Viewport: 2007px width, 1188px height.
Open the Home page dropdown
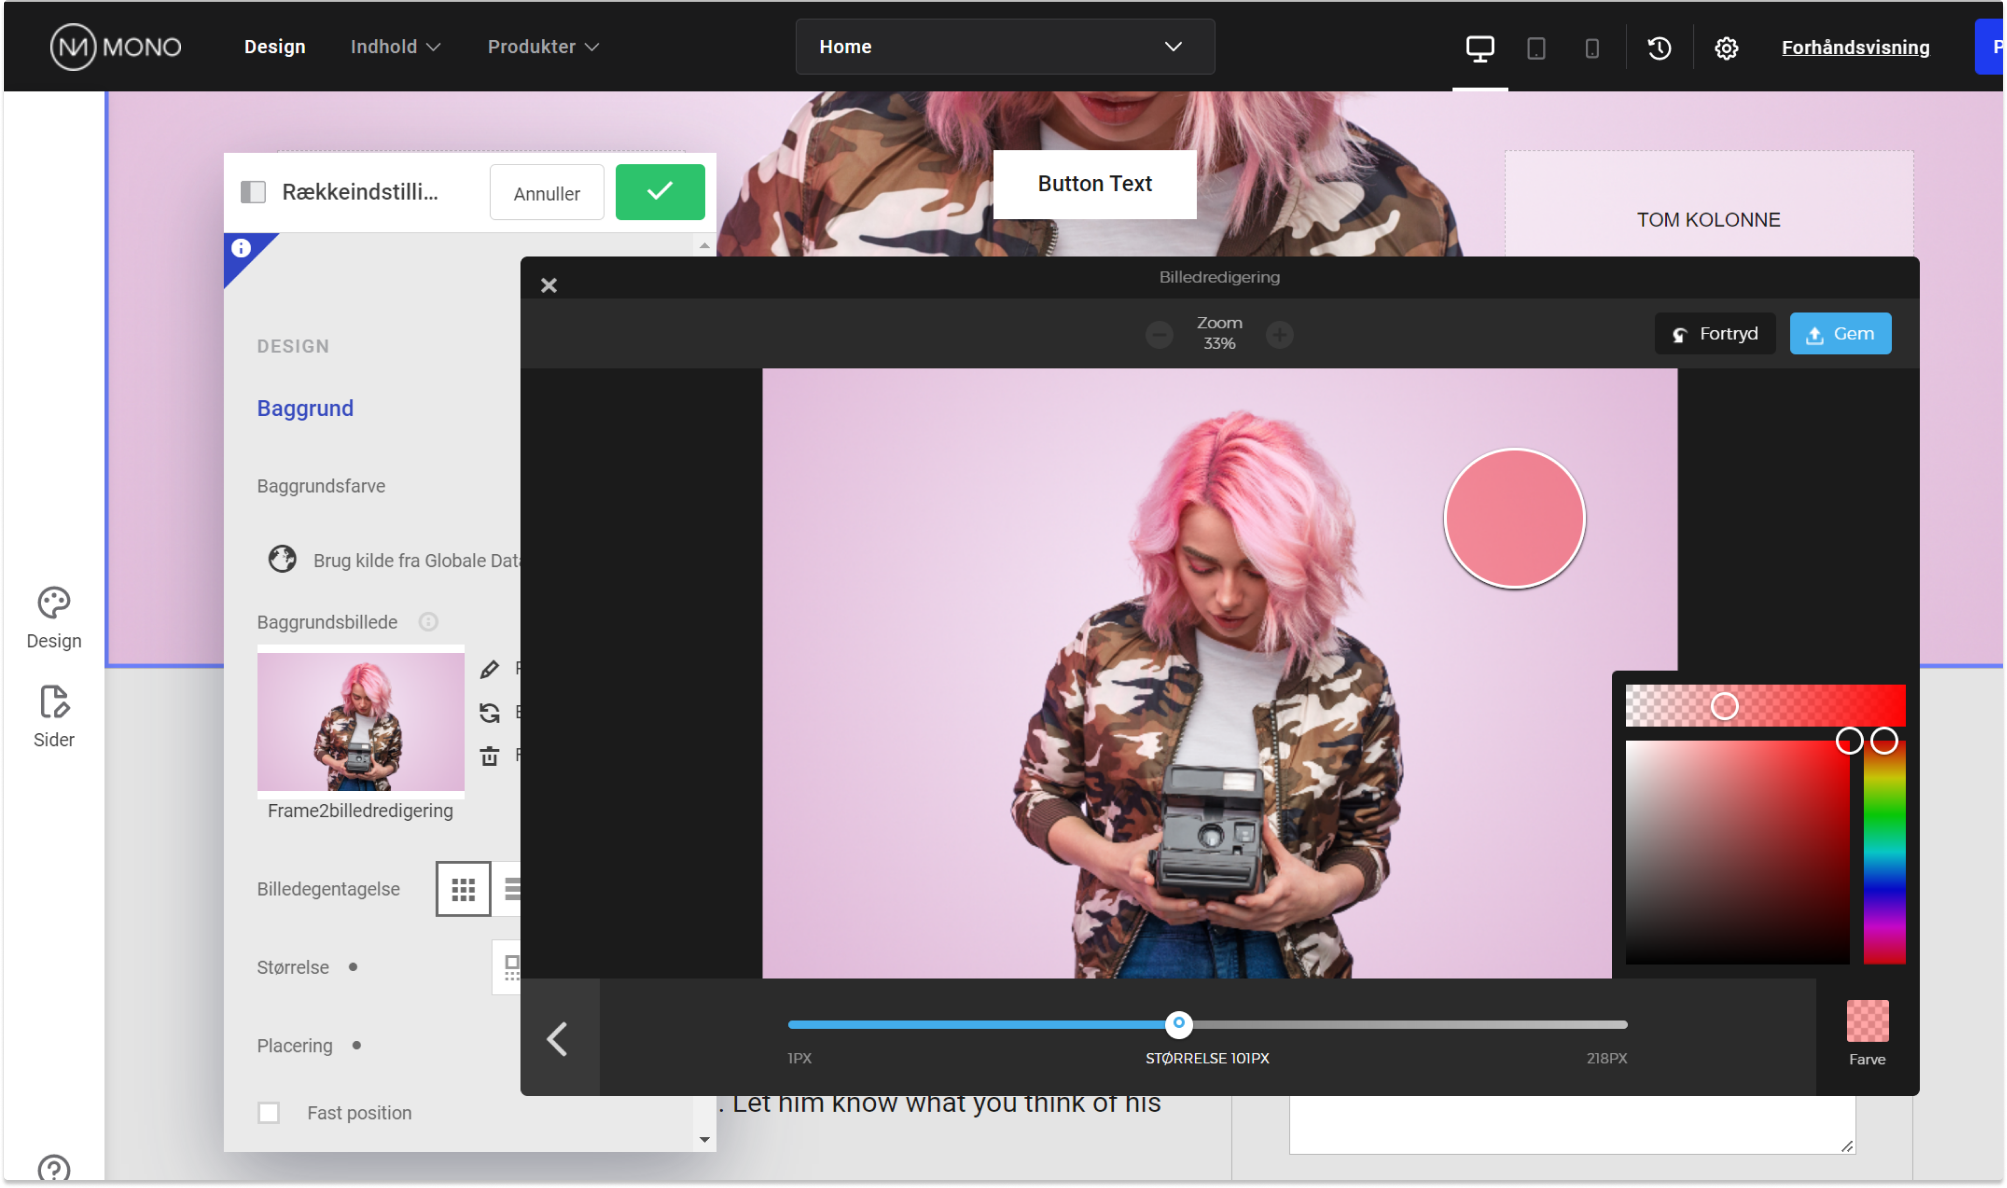1004,47
